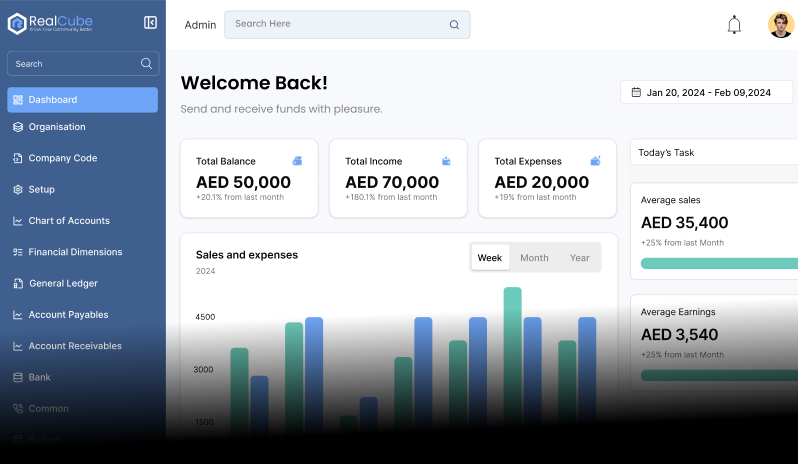Click the Company Code document icon
The height and width of the screenshot is (464, 798).
click(x=18, y=158)
